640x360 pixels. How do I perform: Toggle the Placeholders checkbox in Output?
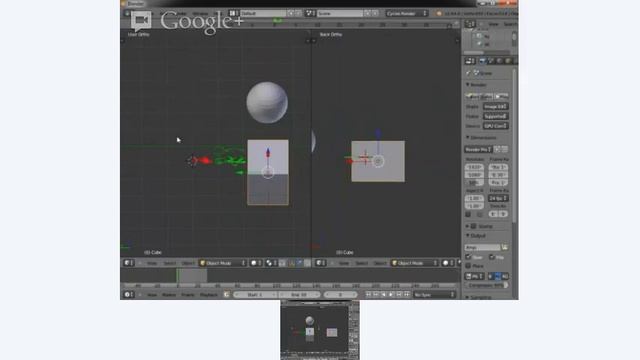469,266
